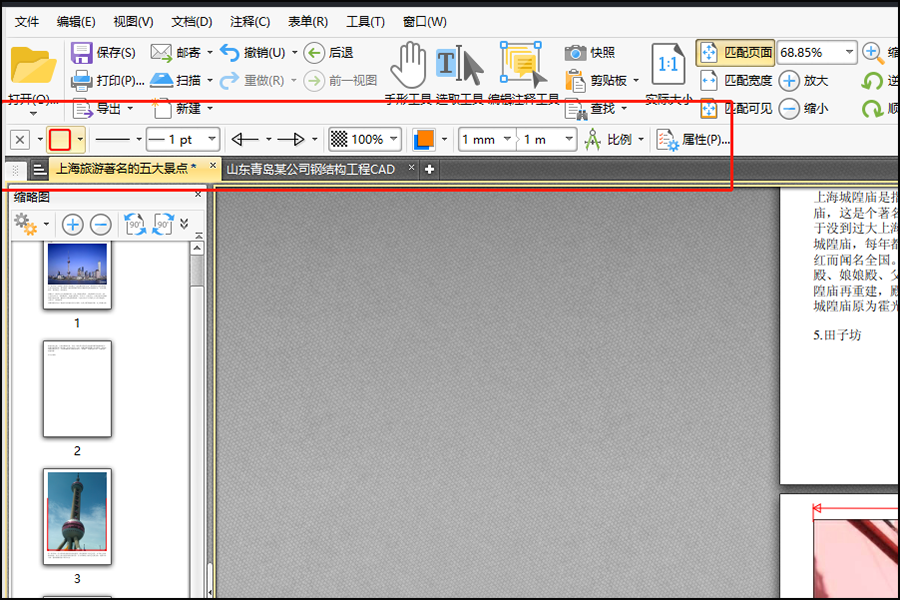The image size is (900, 600).
Task: Click the 属性(P) properties button
Action: click(x=693, y=140)
